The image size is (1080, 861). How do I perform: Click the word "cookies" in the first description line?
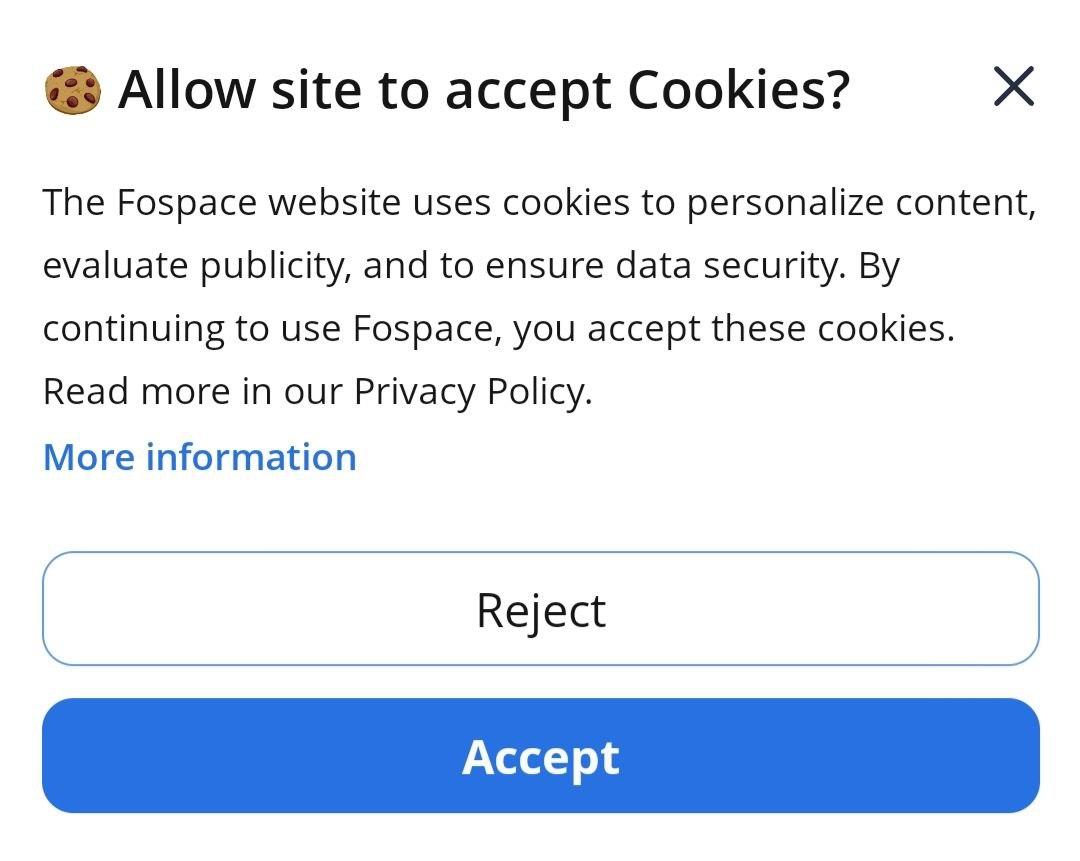click(566, 203)
